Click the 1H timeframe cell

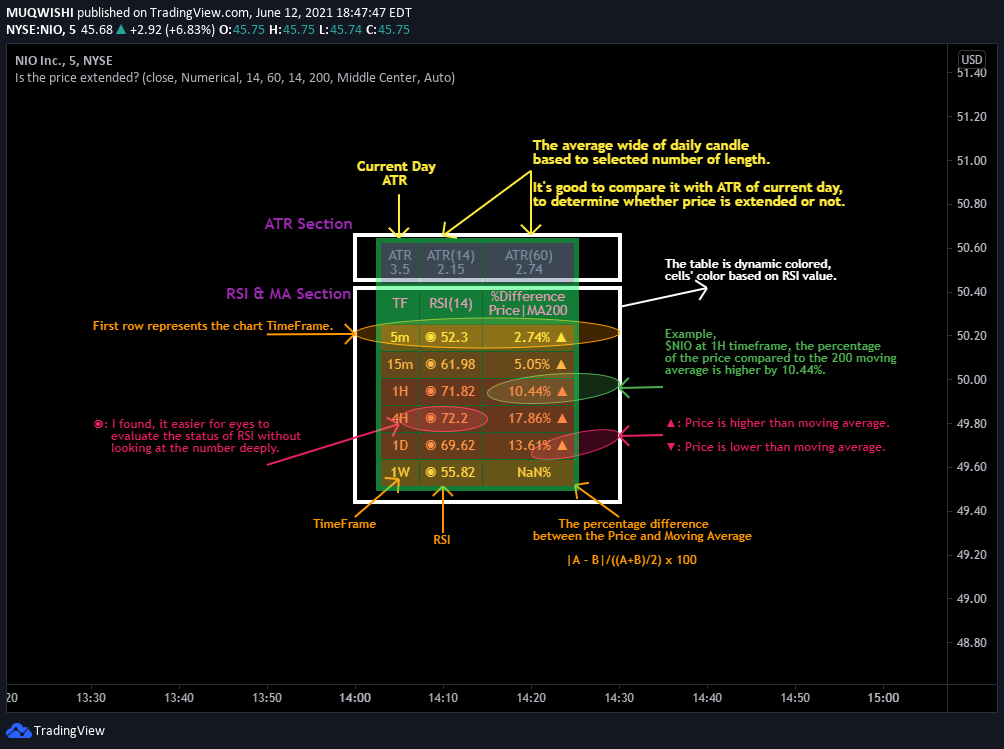[x=400, y=391]
